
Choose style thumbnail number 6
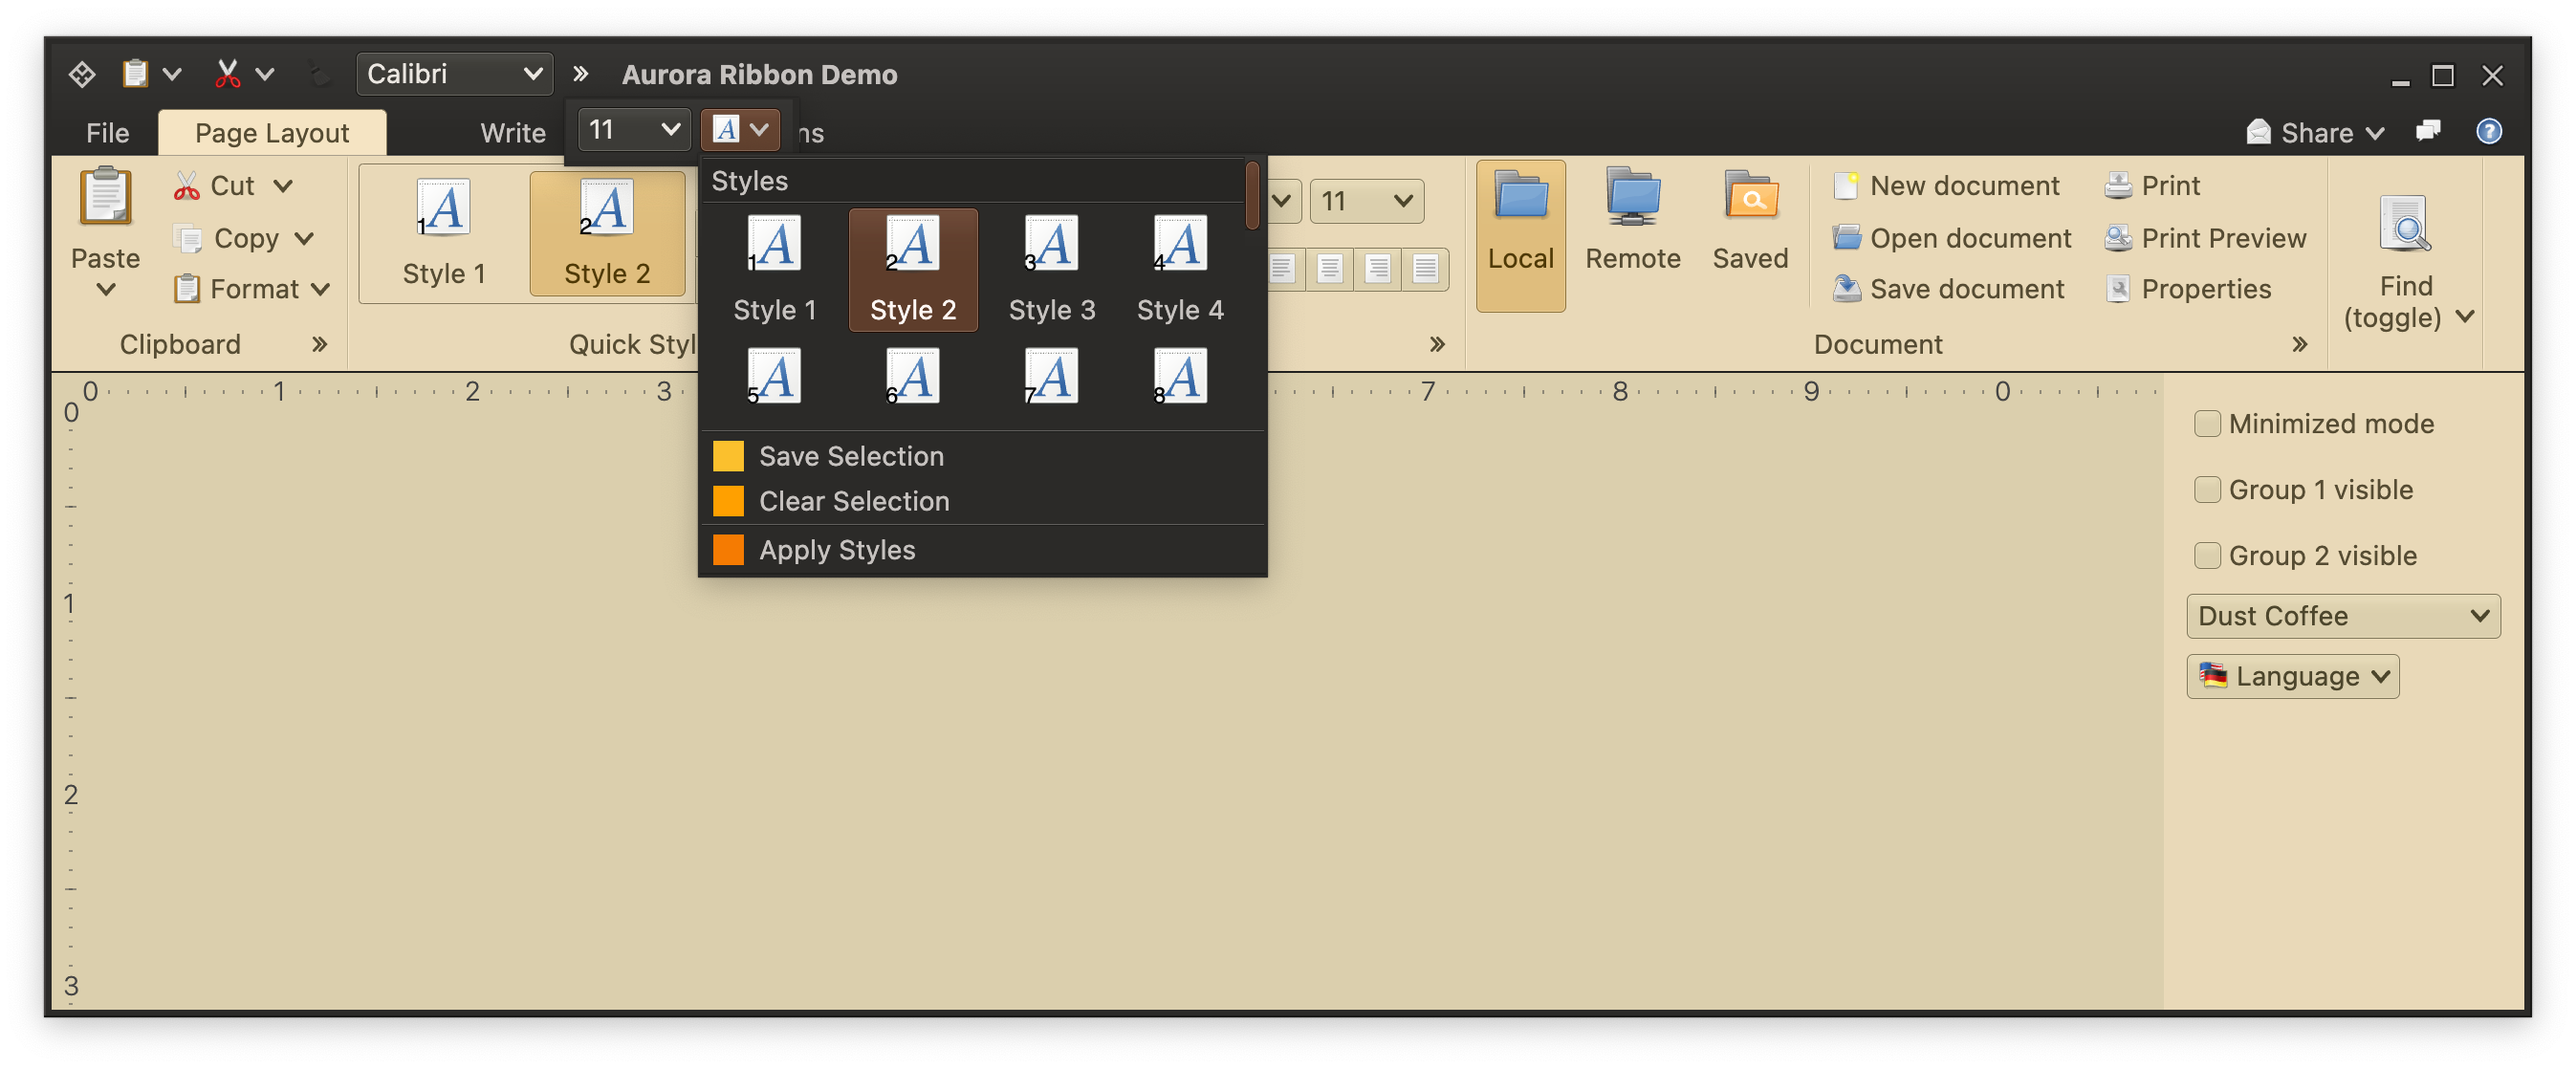pyautogui.click(x=912, y=377)
